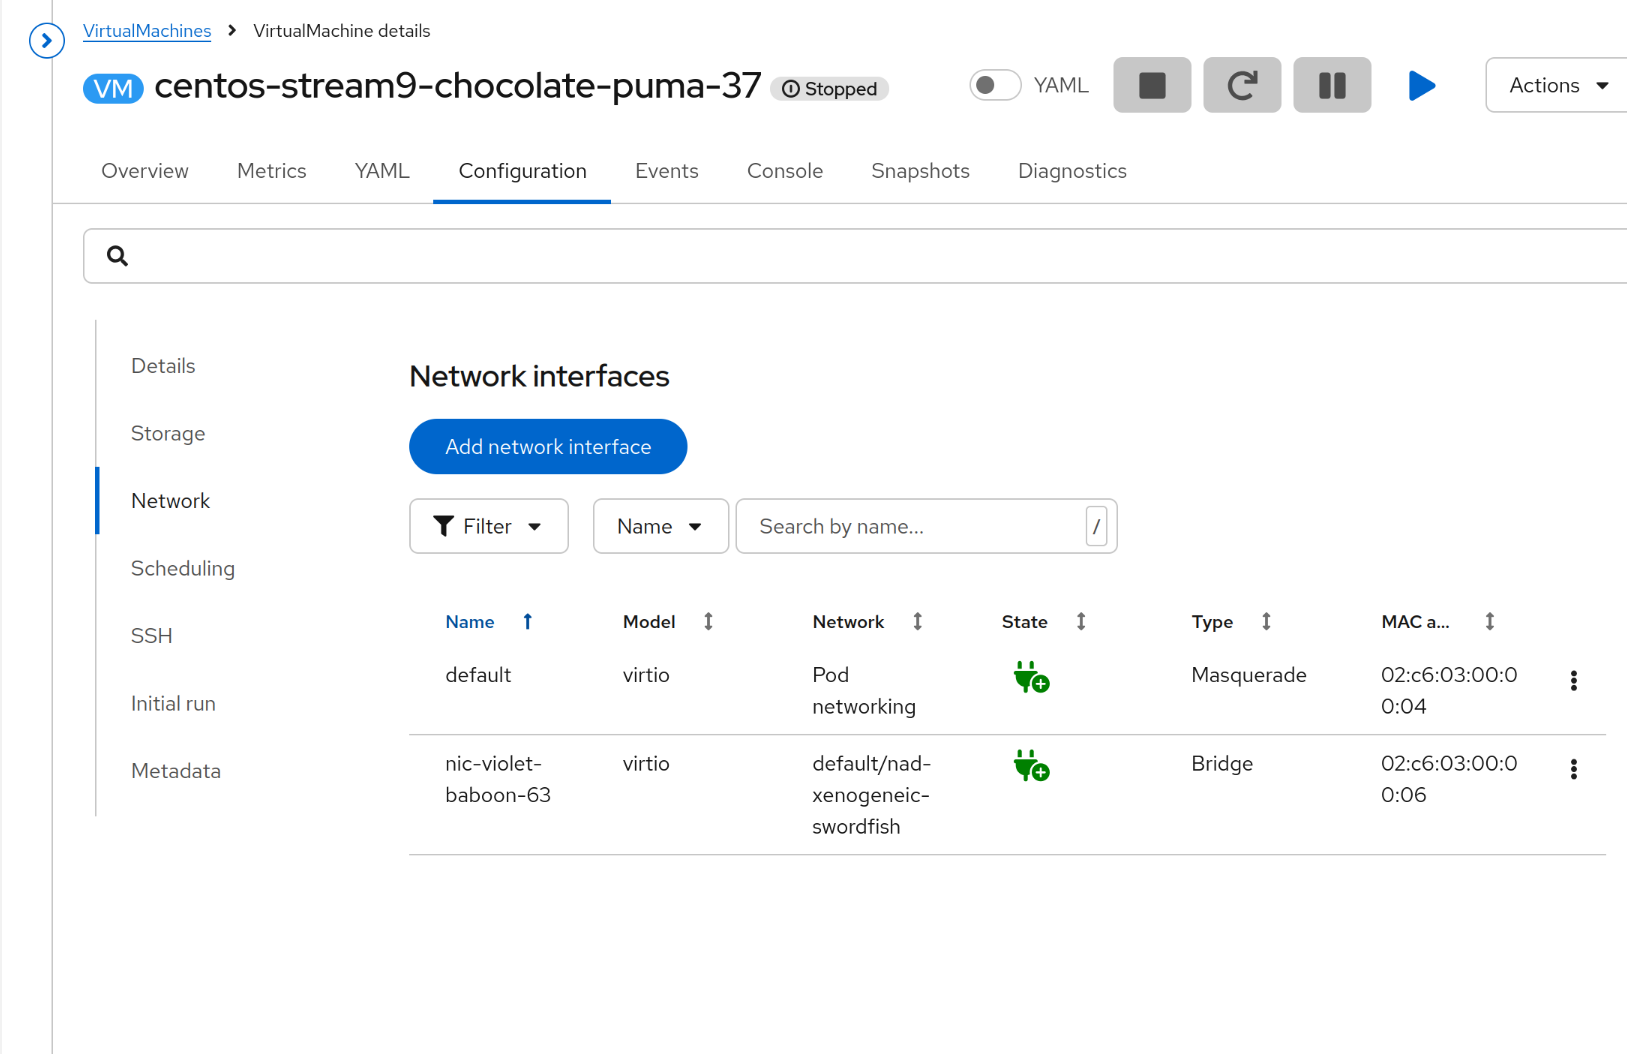Click the VirtualMachines breadcrumb link
The image size is (1627, 1054).
[147, 31]
